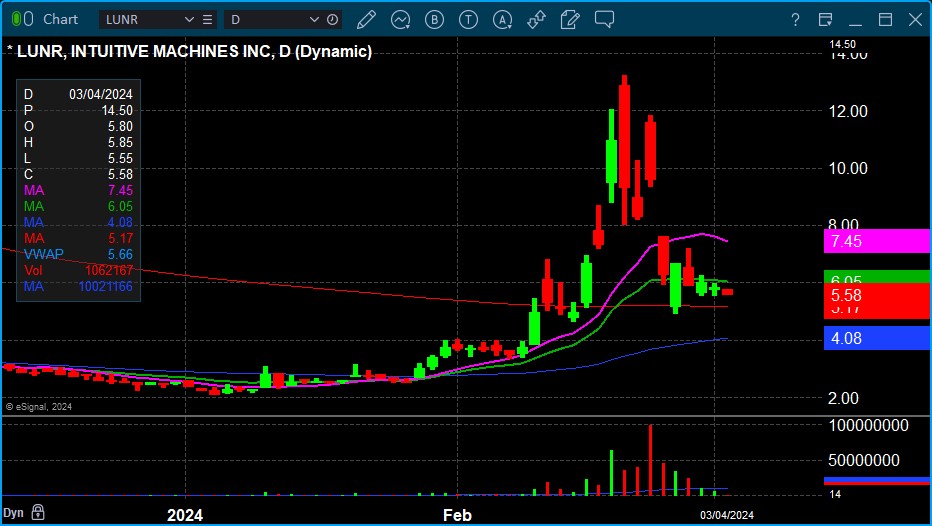Click the circled B toolbar icon
This screenshot has height=526, width=932.
coord(434,20)
